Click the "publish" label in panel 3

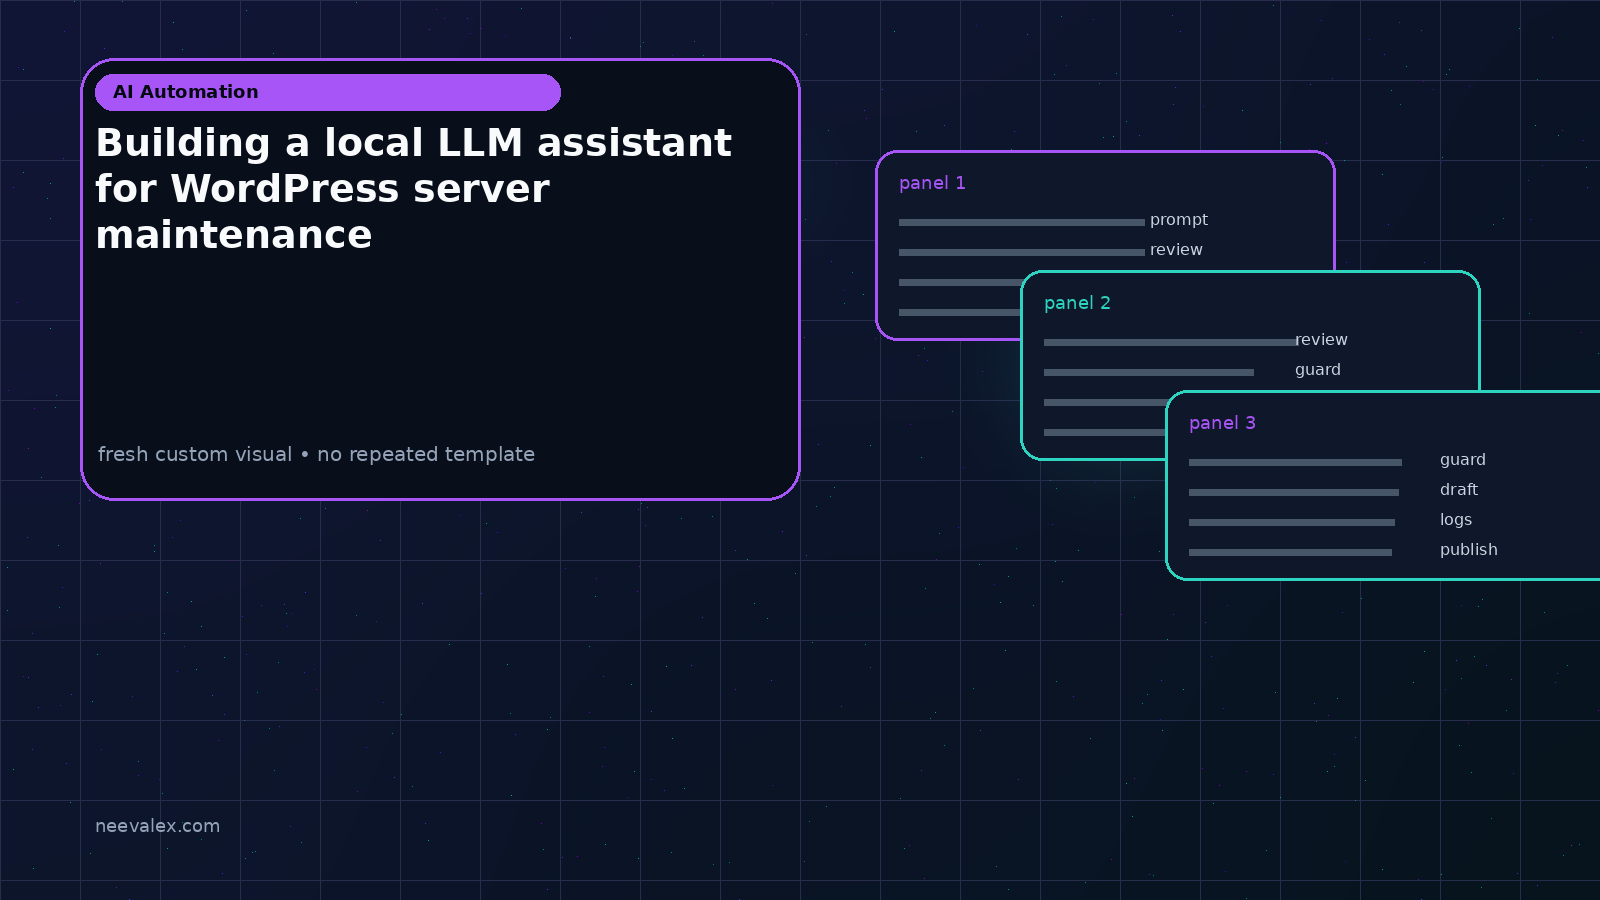click(1469, 550)
